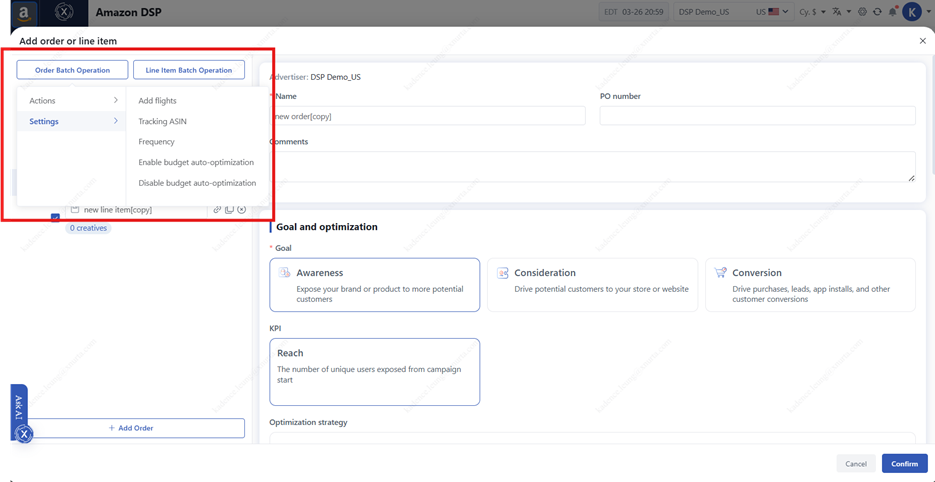The width and height of the screenshot is (935, 482).
Task: Click Order Batch Operation button
Action: (72, 70)
